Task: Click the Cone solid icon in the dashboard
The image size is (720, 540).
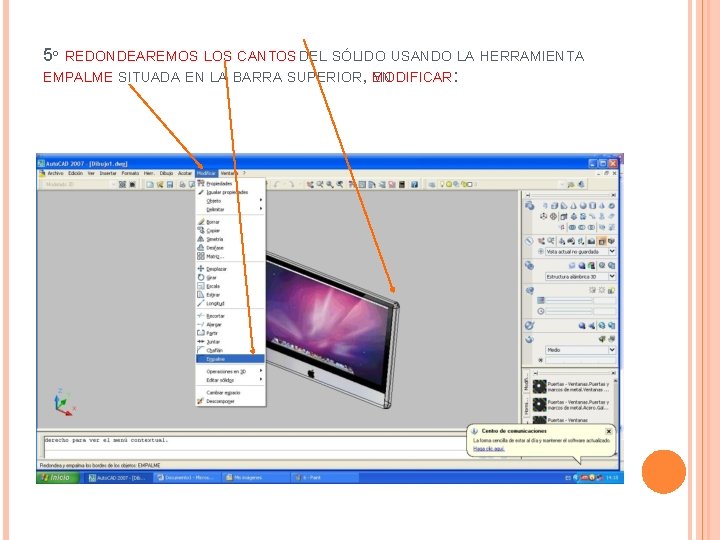Action: pyautogui.click(x=574, y=206)
